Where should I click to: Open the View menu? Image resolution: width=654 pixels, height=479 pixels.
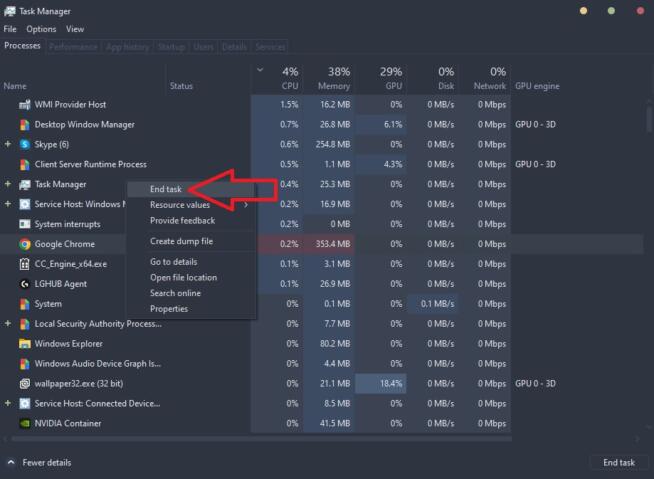[x=75, y=29]
